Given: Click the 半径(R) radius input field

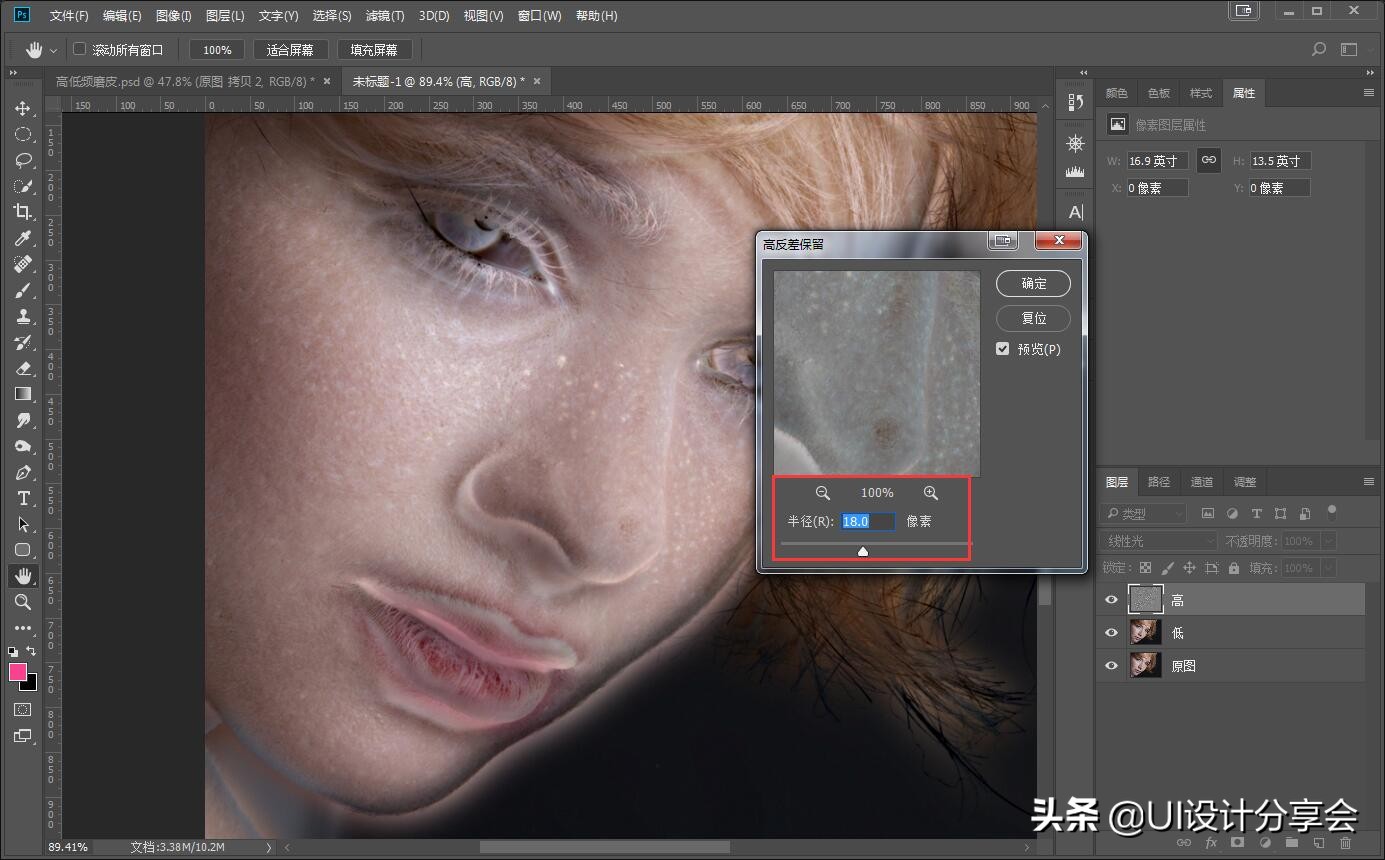Looking at the screenshot, I should pos(867,521).
